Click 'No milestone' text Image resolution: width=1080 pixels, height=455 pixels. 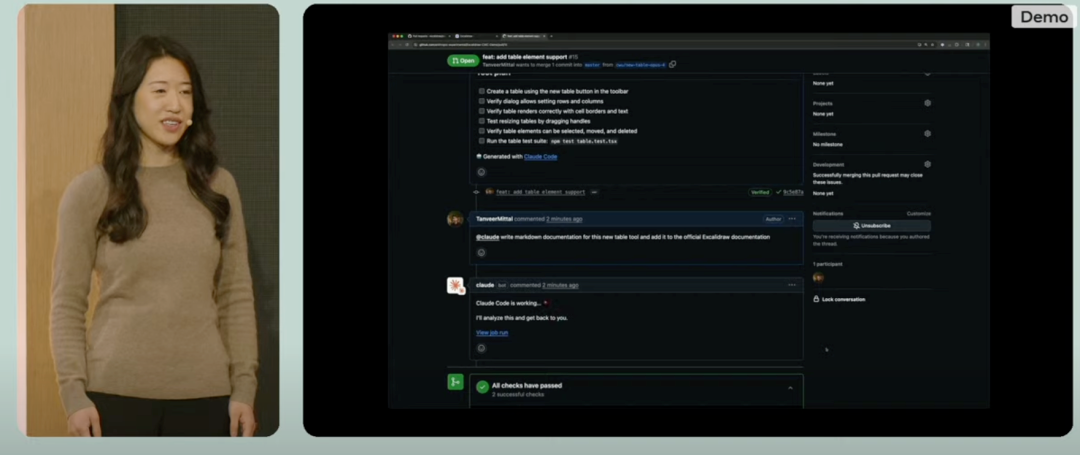[827, 145]
